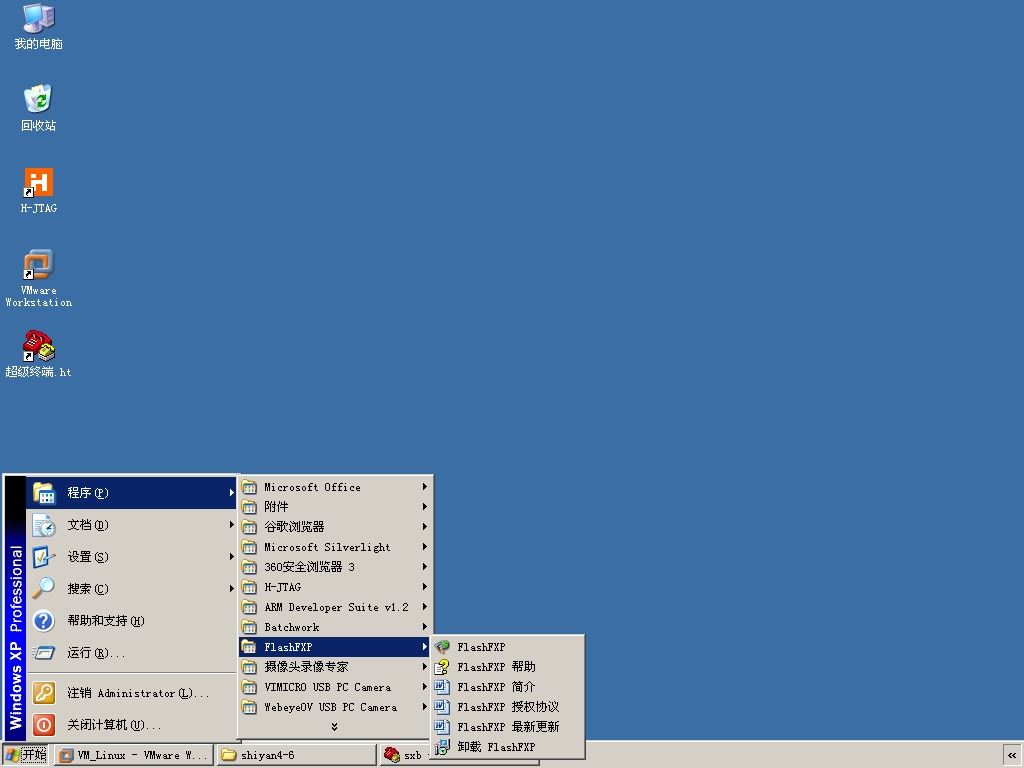
Task: Expand the Microsoft Silverlight submenu arrow
Action: point(424,547)
